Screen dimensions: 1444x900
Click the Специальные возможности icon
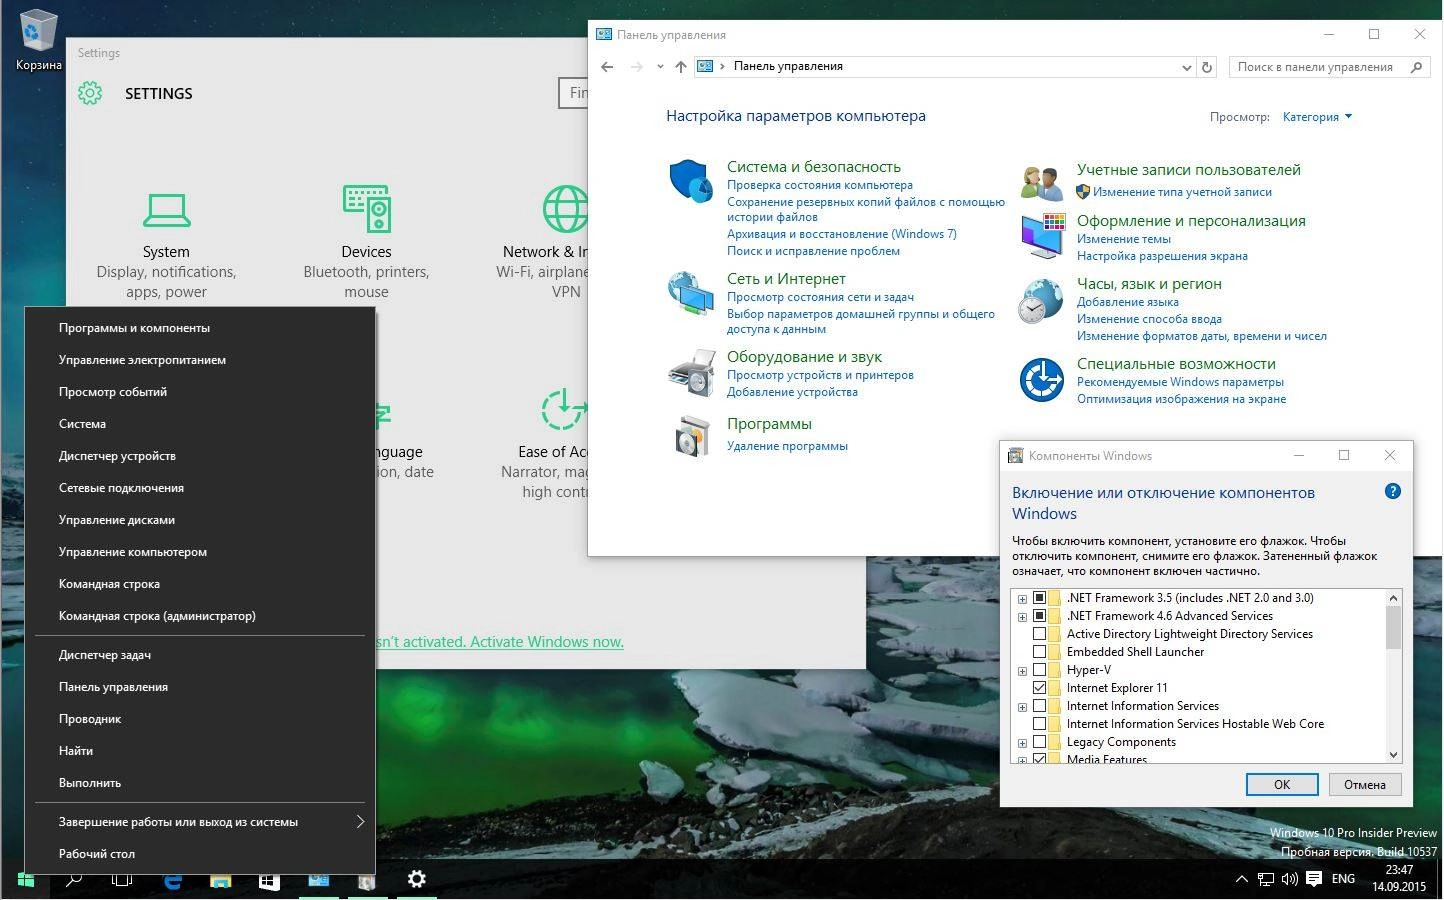pyautogui.click(x=1041, y=380)
